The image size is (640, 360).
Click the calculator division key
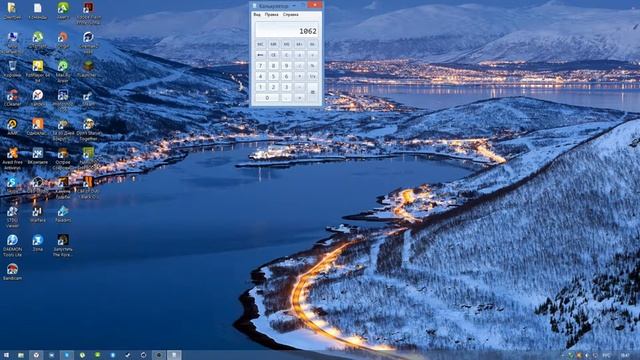pyautogui.click(x=300, y=65)
